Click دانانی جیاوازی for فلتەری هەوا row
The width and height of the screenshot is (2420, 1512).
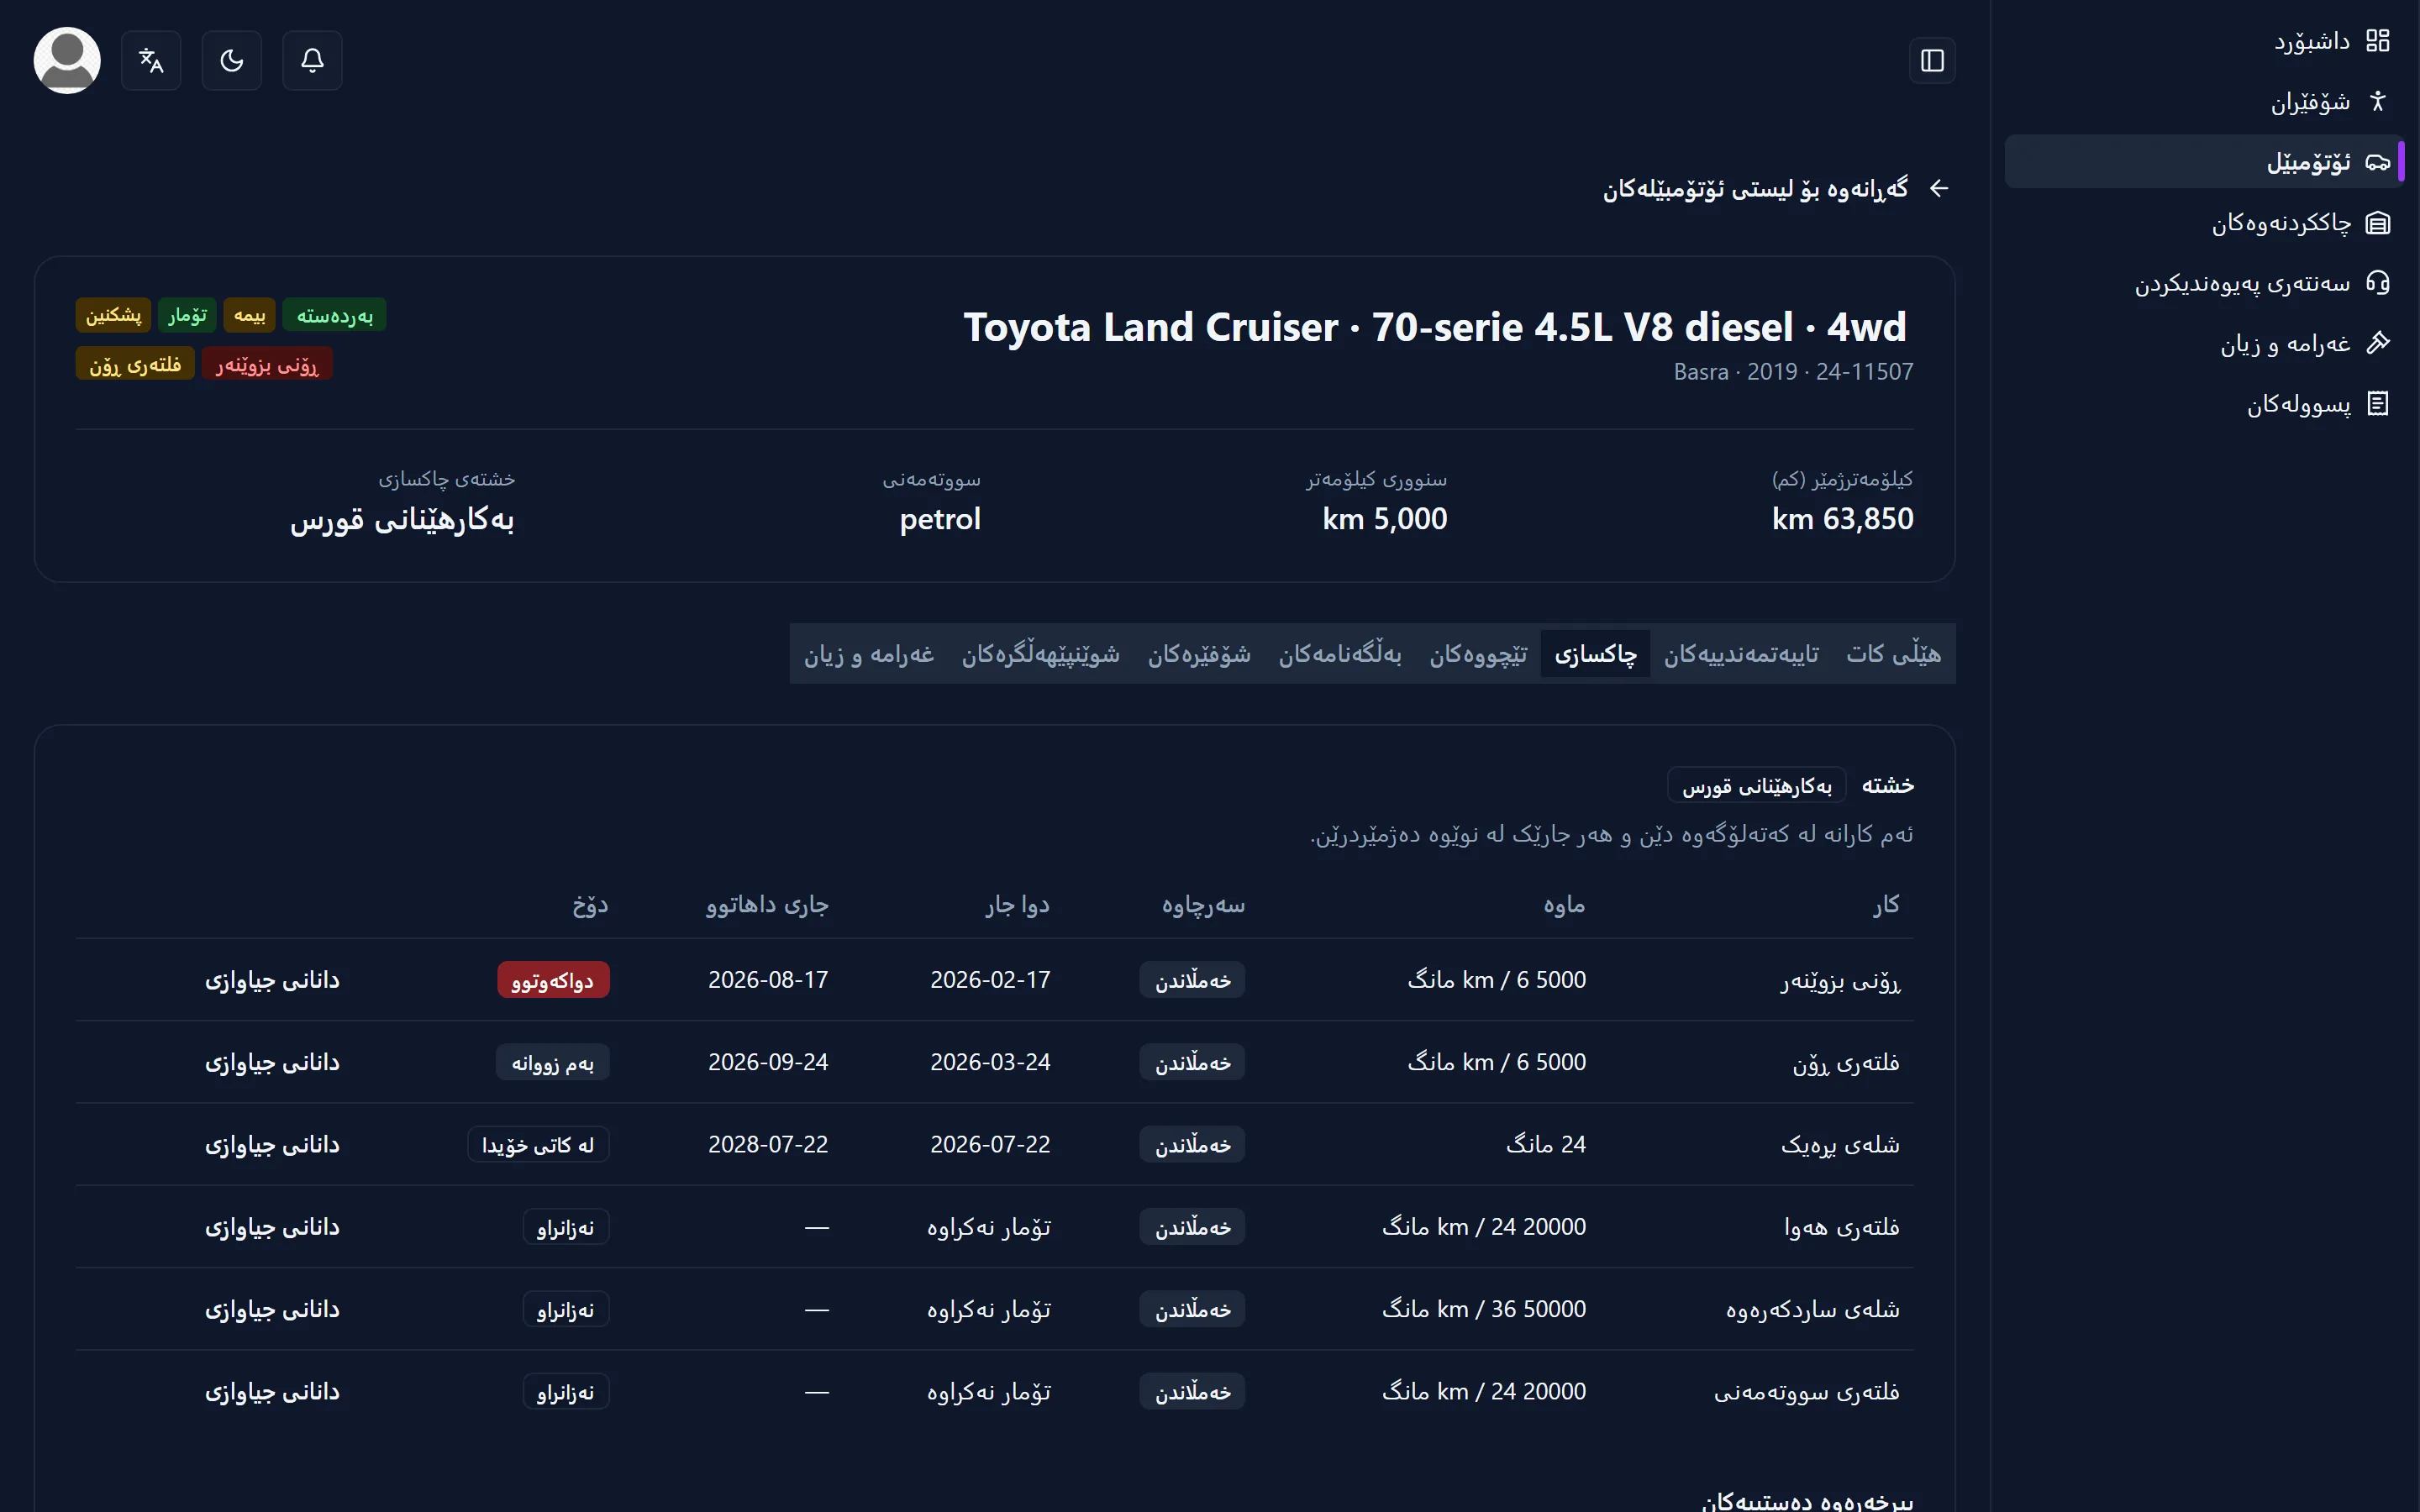pos(272,1227)
